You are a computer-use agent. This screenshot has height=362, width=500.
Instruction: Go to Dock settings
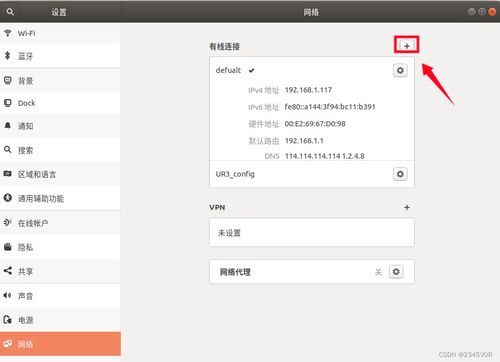[x=60, y=103]
